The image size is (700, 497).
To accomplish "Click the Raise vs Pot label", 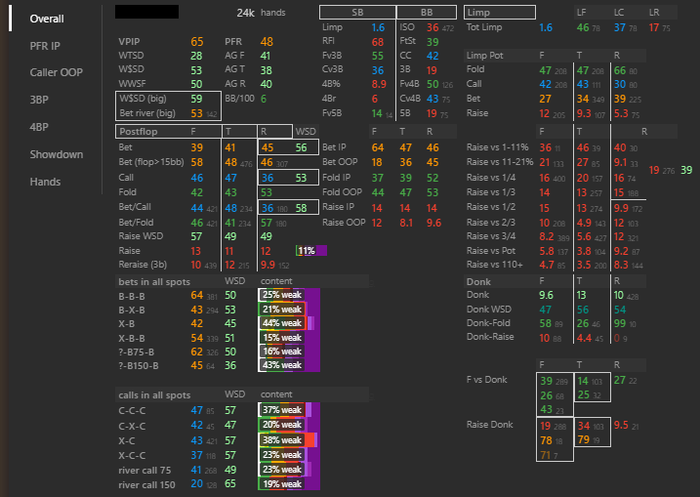I will point(491,251).
